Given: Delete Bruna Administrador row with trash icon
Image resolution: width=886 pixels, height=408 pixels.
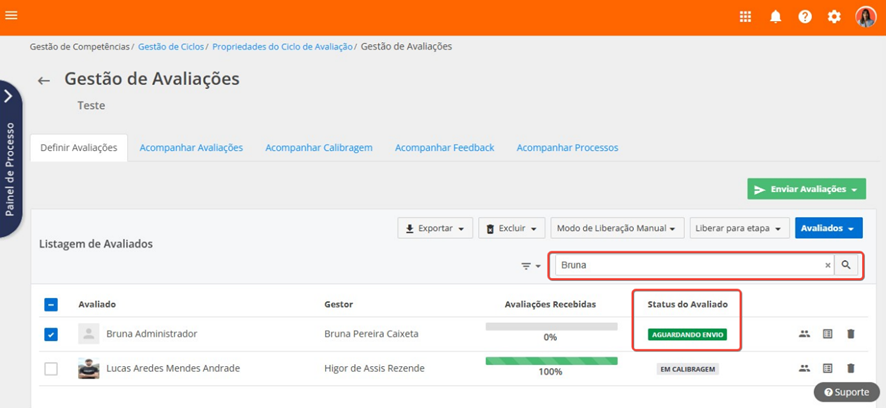Looking at the screenshot, I should coord(851,334).
